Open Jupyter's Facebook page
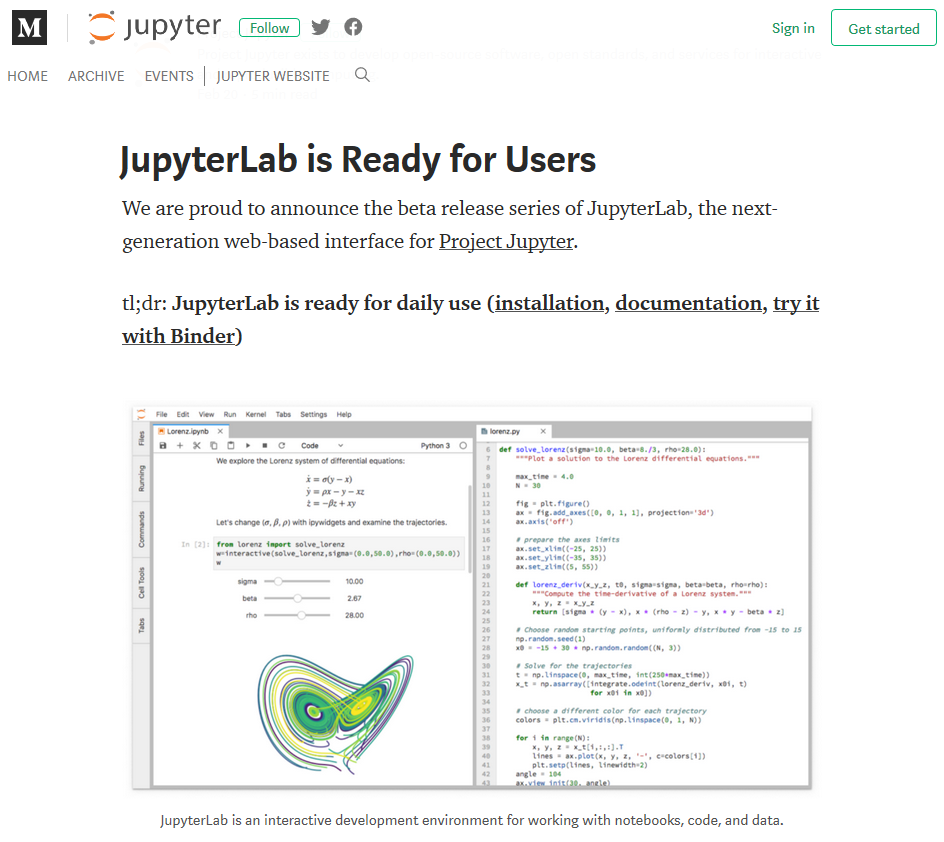This screenshot has height=842, width=944. point(353,27)
